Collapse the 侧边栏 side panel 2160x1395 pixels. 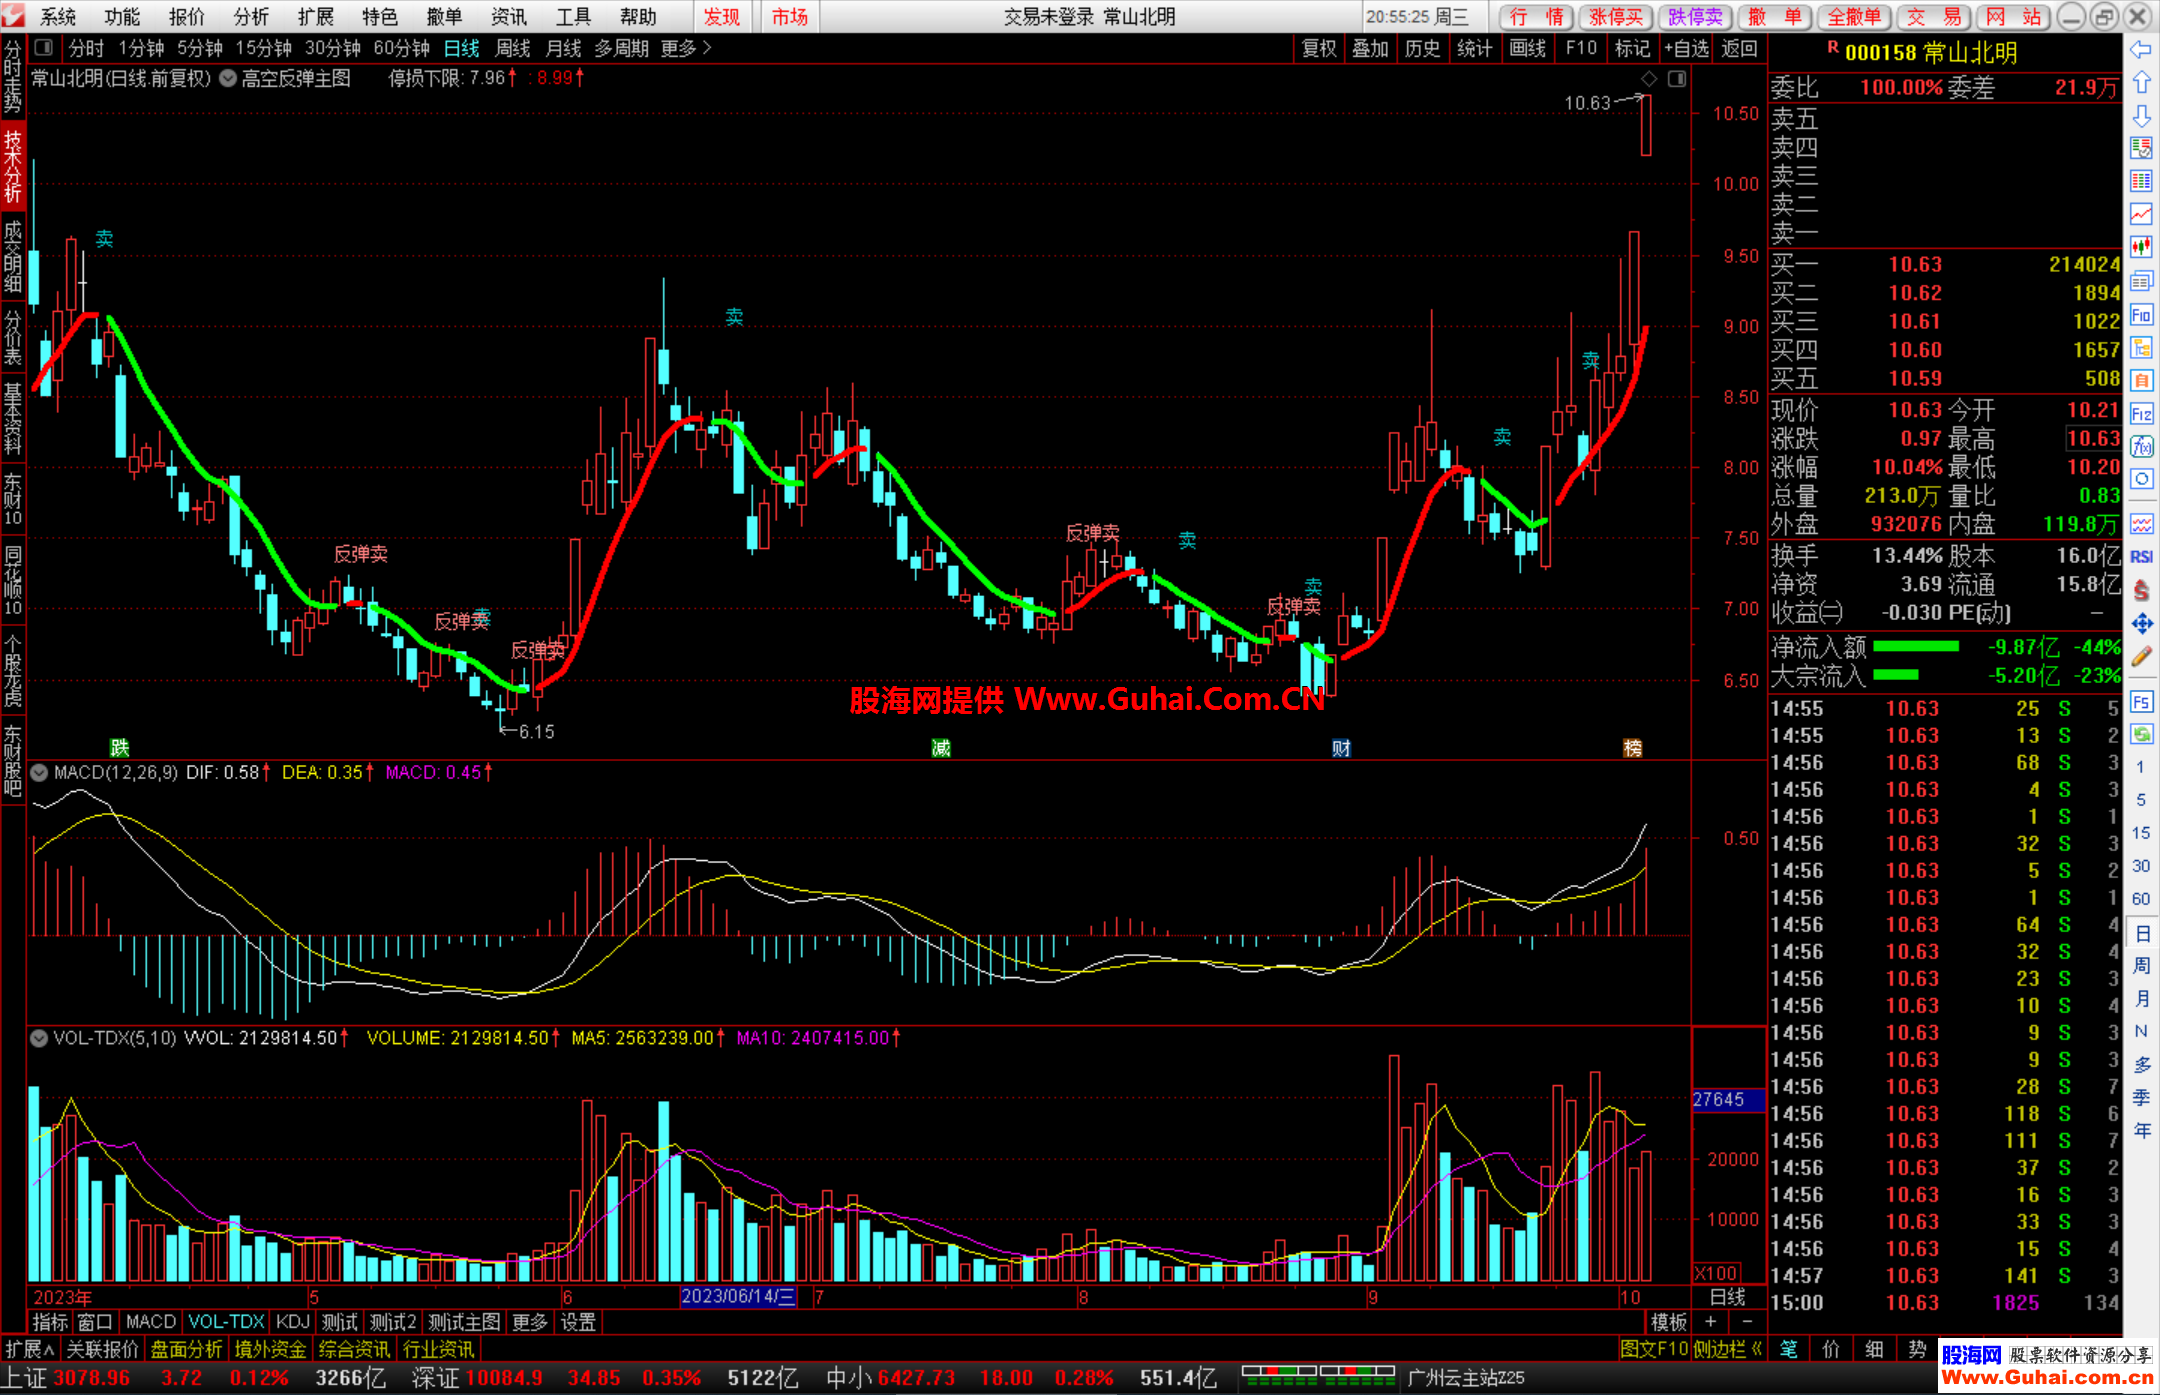click(x=1727, y=1349)
